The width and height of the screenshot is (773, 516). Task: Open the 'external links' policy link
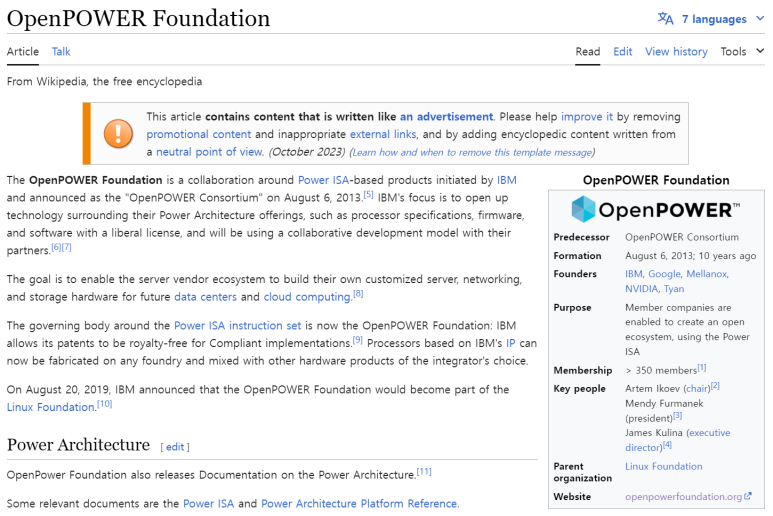(383, 134)
